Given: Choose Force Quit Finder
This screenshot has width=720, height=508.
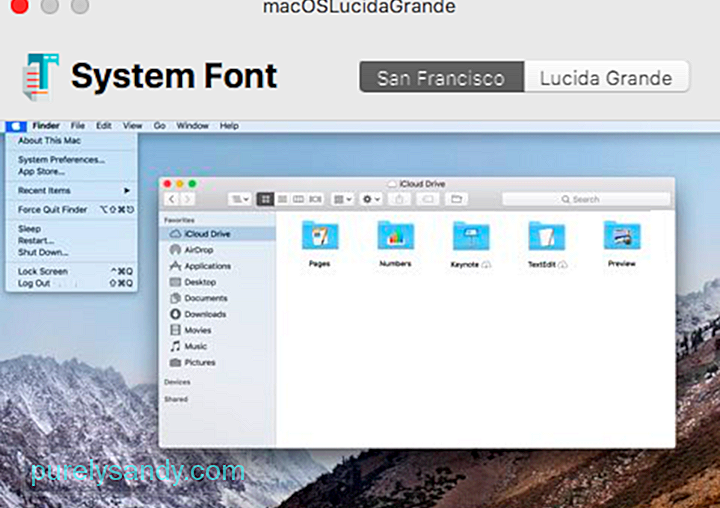Looking at the screenshot, I should tap(72, 210).
